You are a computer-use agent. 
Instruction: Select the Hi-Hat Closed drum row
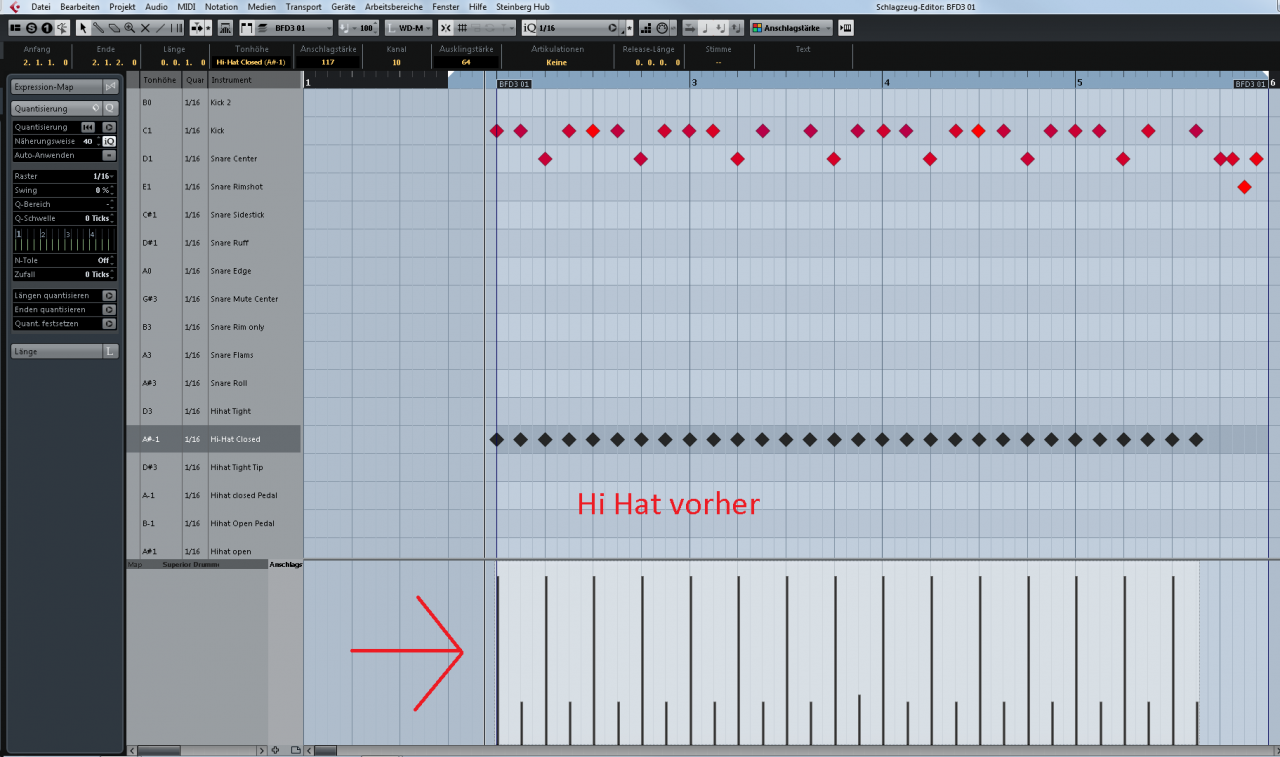coord(214,439)
